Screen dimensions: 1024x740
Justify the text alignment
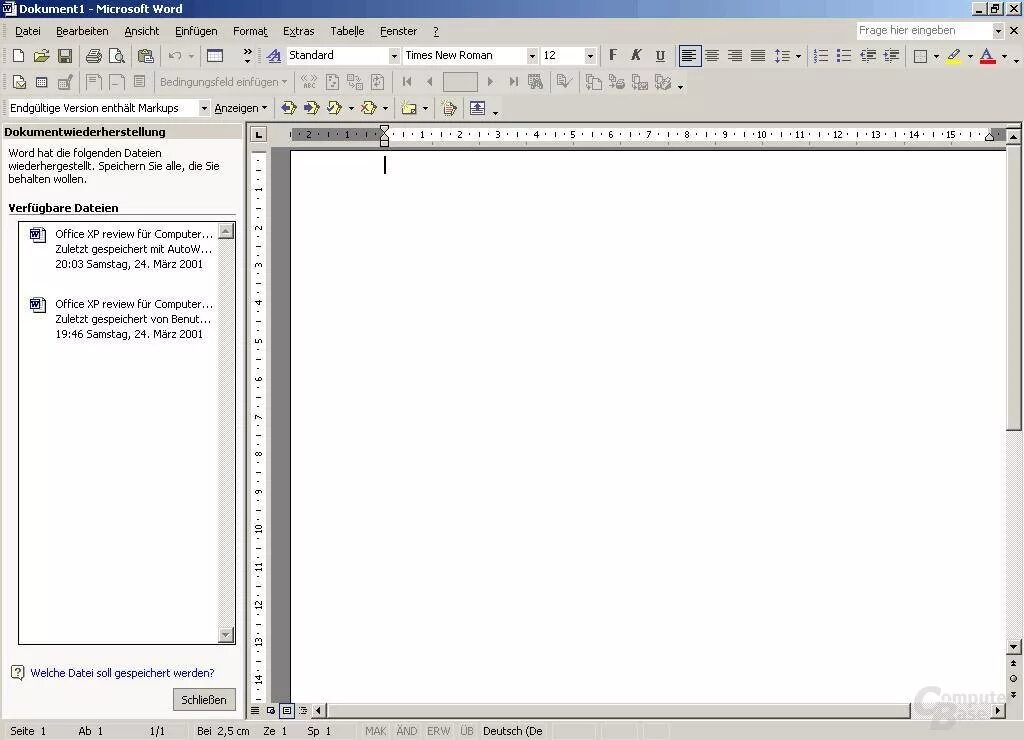(758, 56)
